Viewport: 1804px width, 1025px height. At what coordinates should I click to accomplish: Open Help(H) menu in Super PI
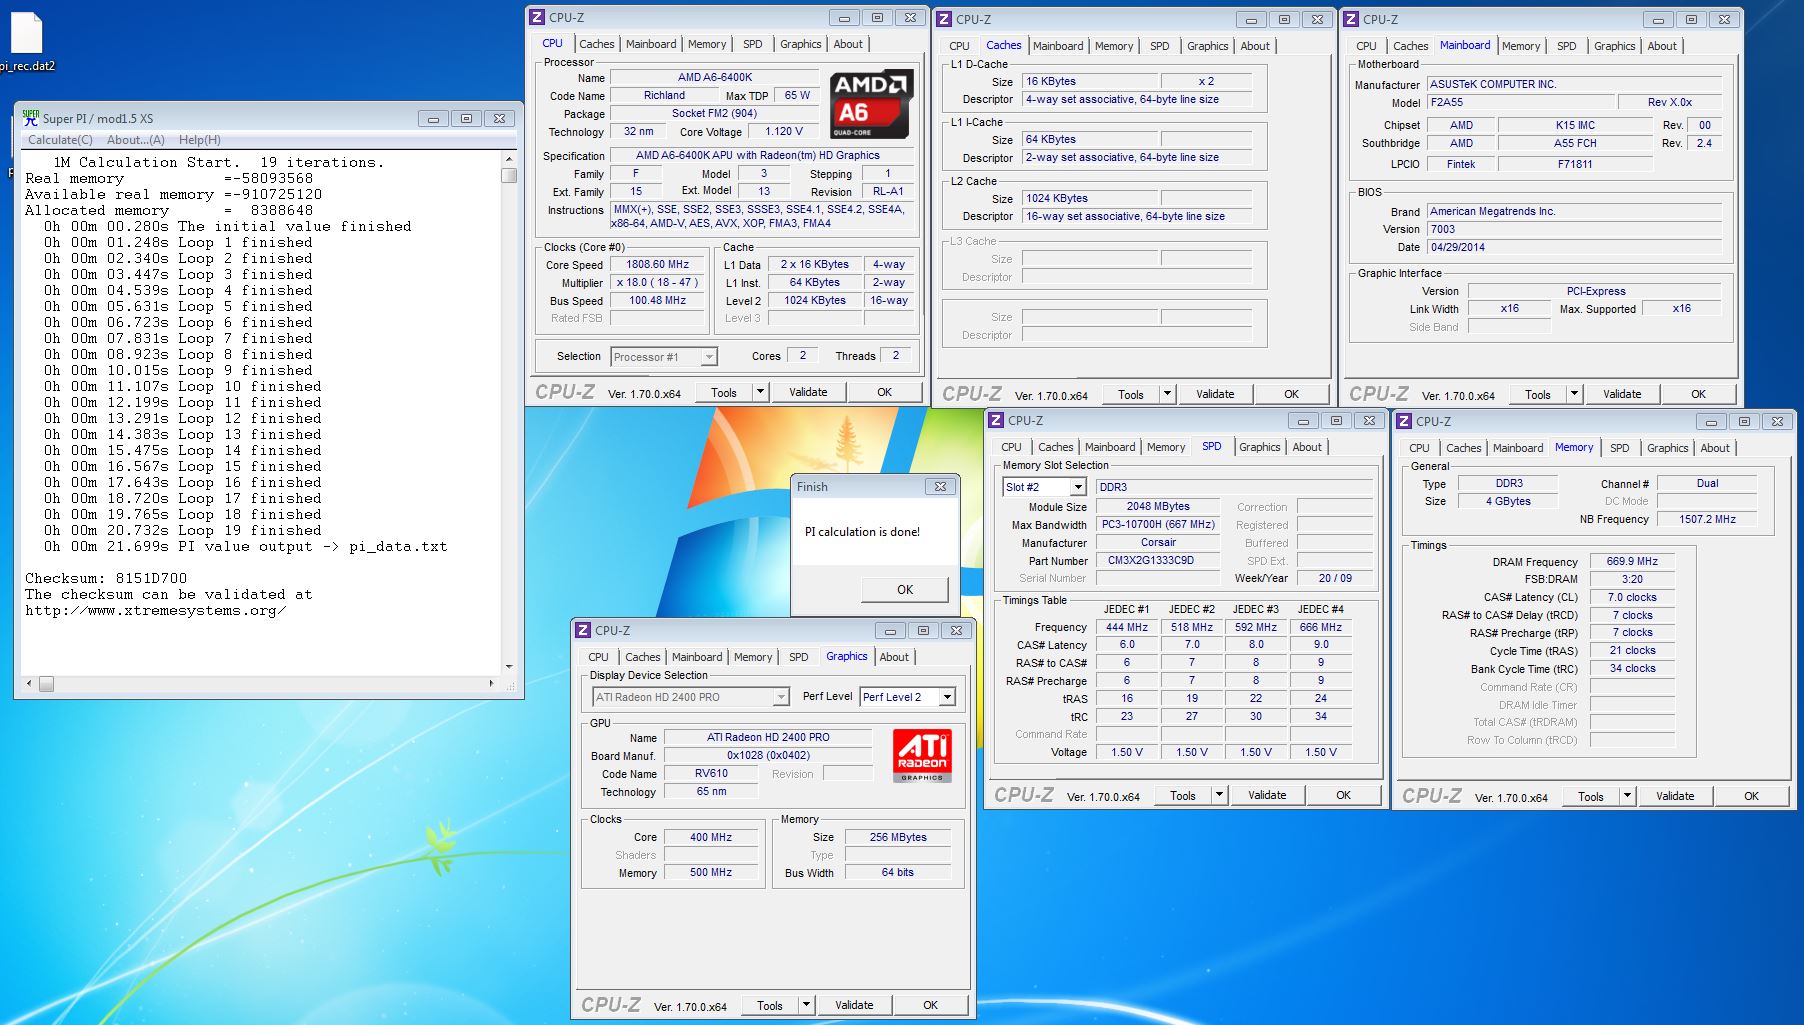tap(199, 140)
